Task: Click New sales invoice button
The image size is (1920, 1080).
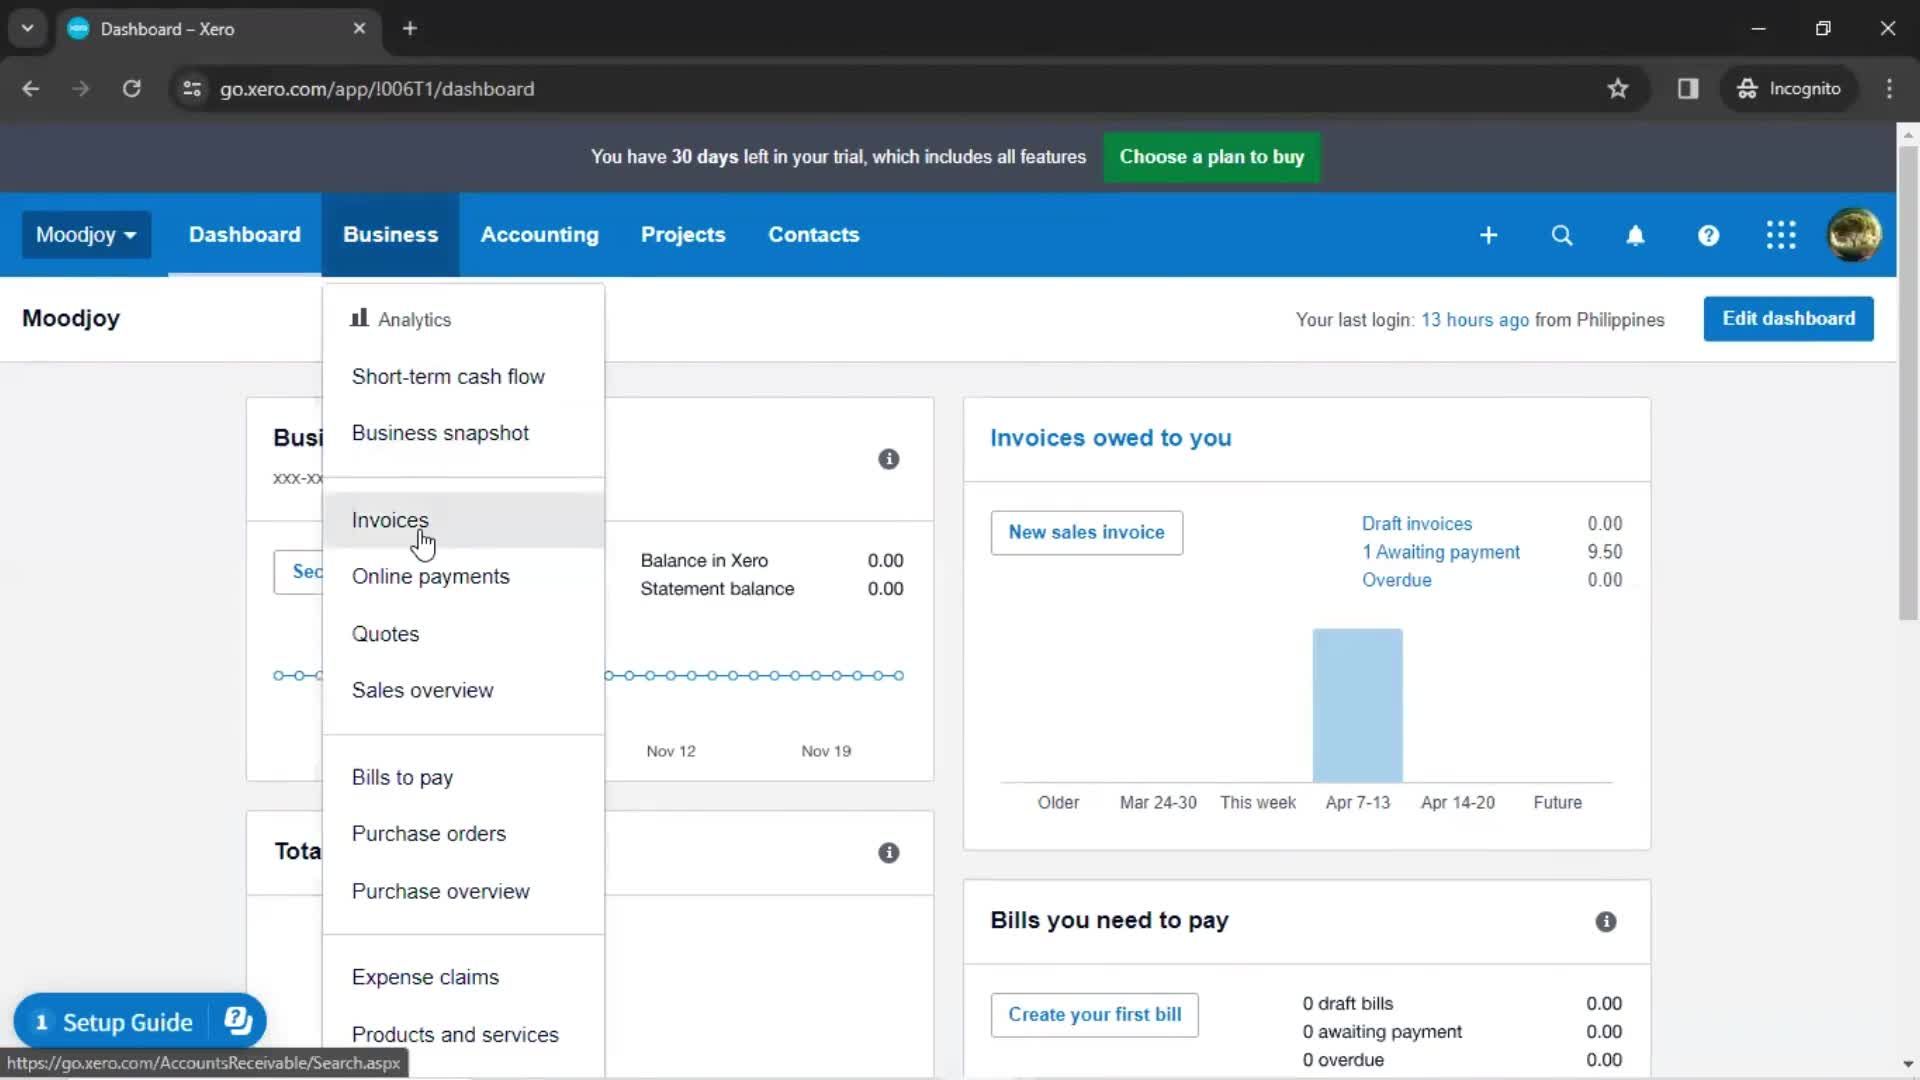Action: tap(1086, 533)
